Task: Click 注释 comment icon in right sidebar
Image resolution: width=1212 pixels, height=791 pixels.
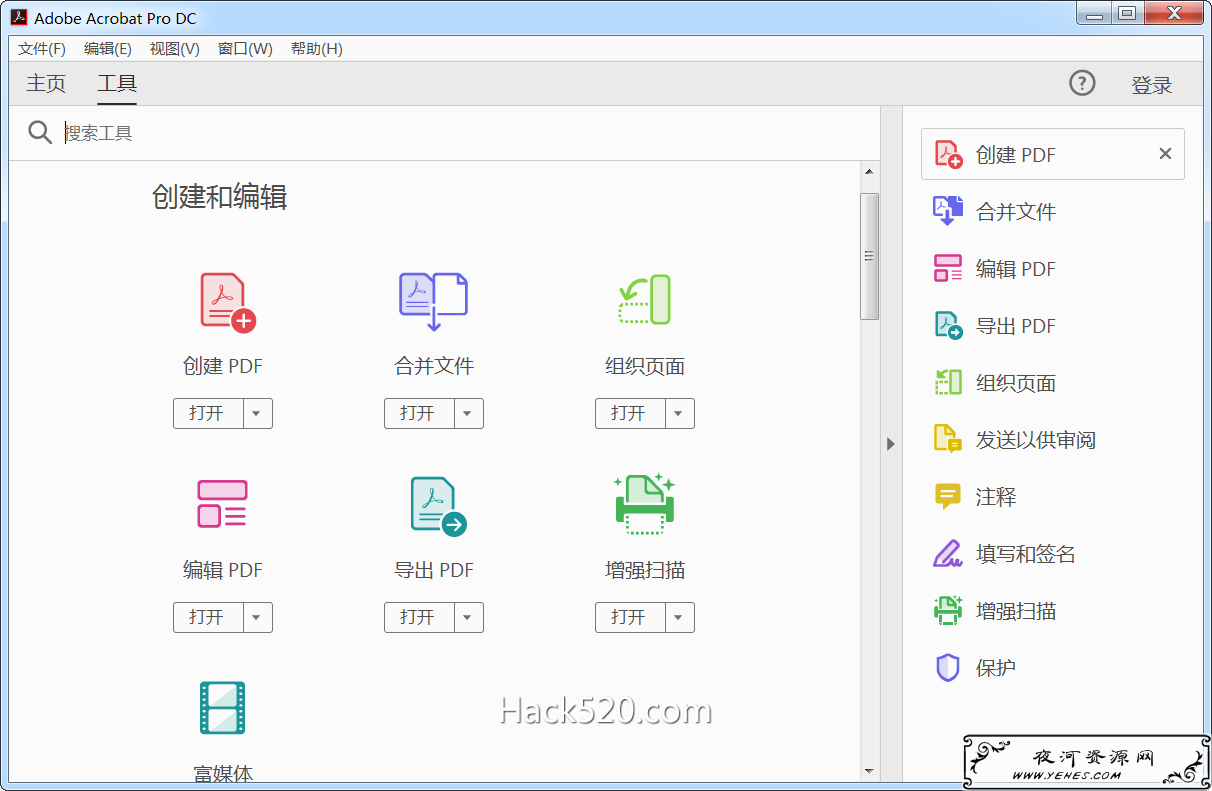Action: [x=948, y=496]
